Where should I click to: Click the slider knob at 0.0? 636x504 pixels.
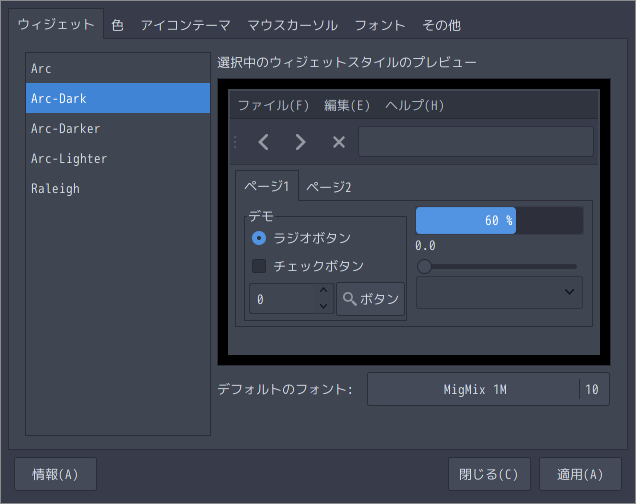pyautogui.click(x=424, y=266)
